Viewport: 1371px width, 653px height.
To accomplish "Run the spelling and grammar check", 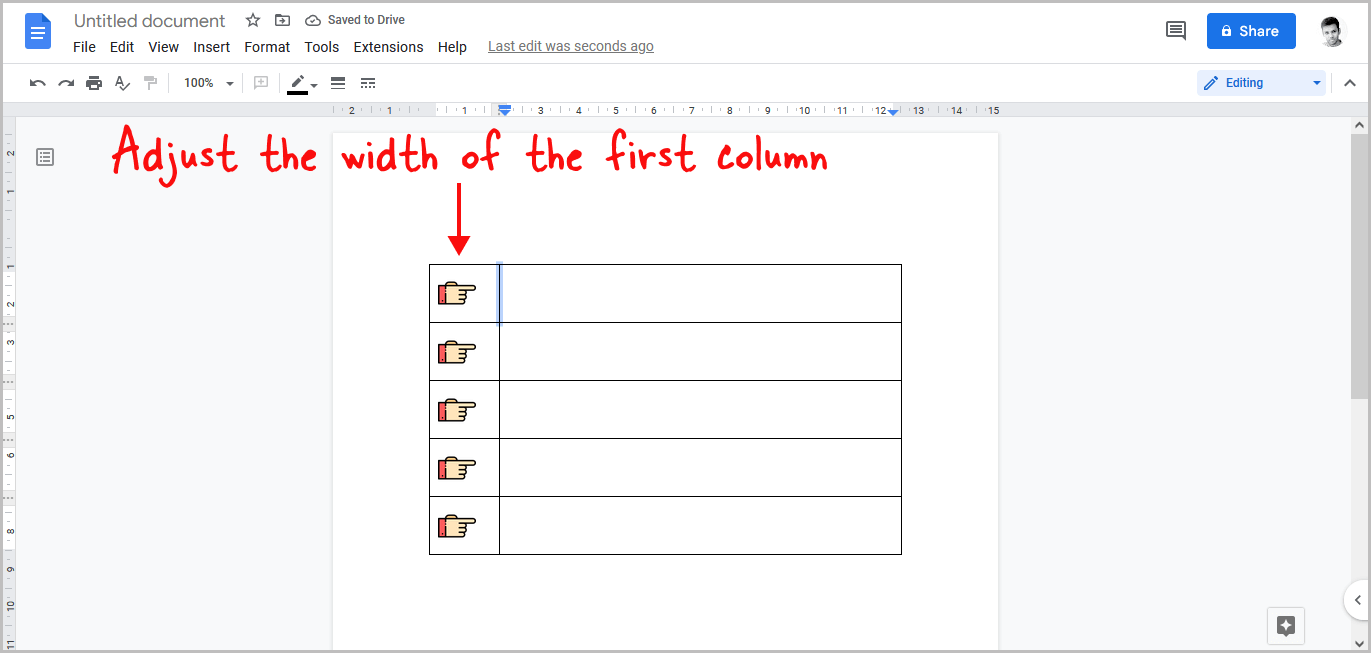I will click(122, 83).
